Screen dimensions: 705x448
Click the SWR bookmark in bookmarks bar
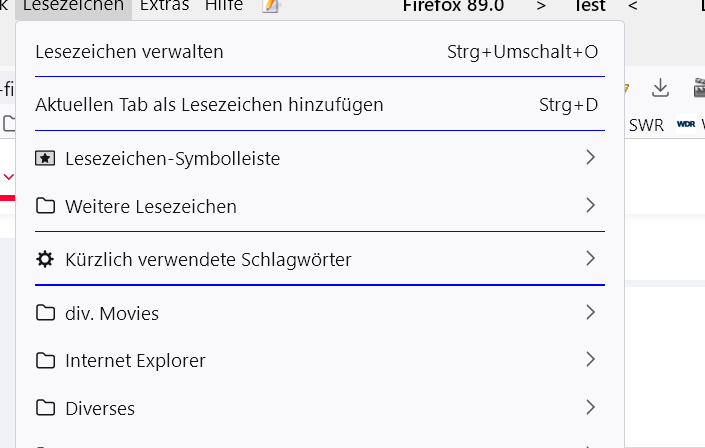[x=646, y=125]
